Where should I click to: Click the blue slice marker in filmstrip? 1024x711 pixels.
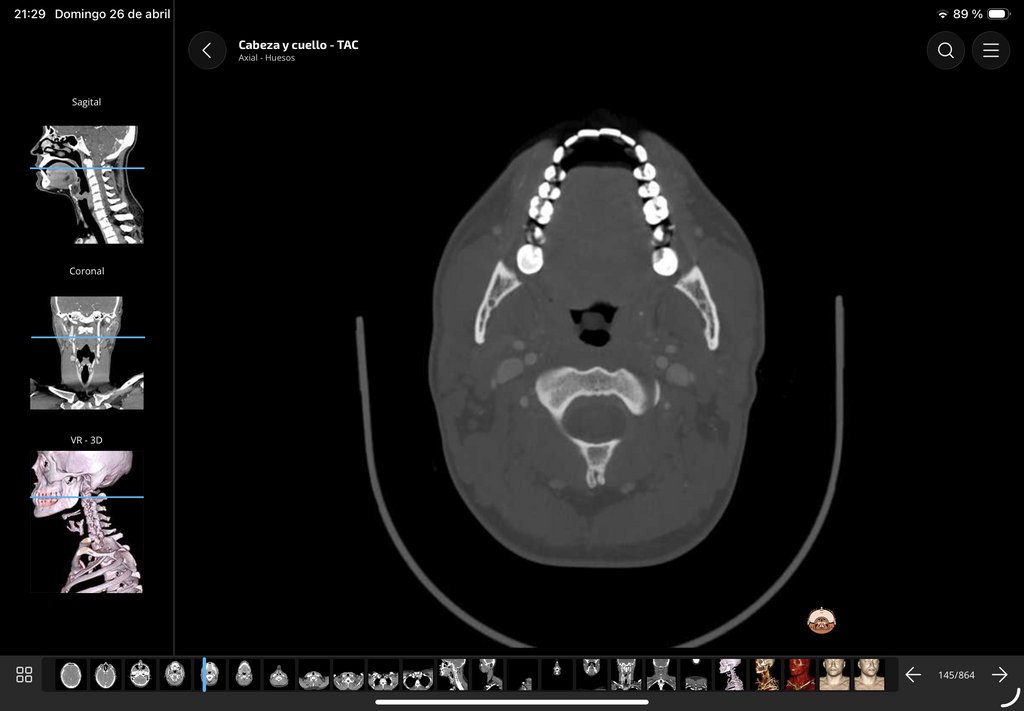pyautogui.click(x=204, y=674)
